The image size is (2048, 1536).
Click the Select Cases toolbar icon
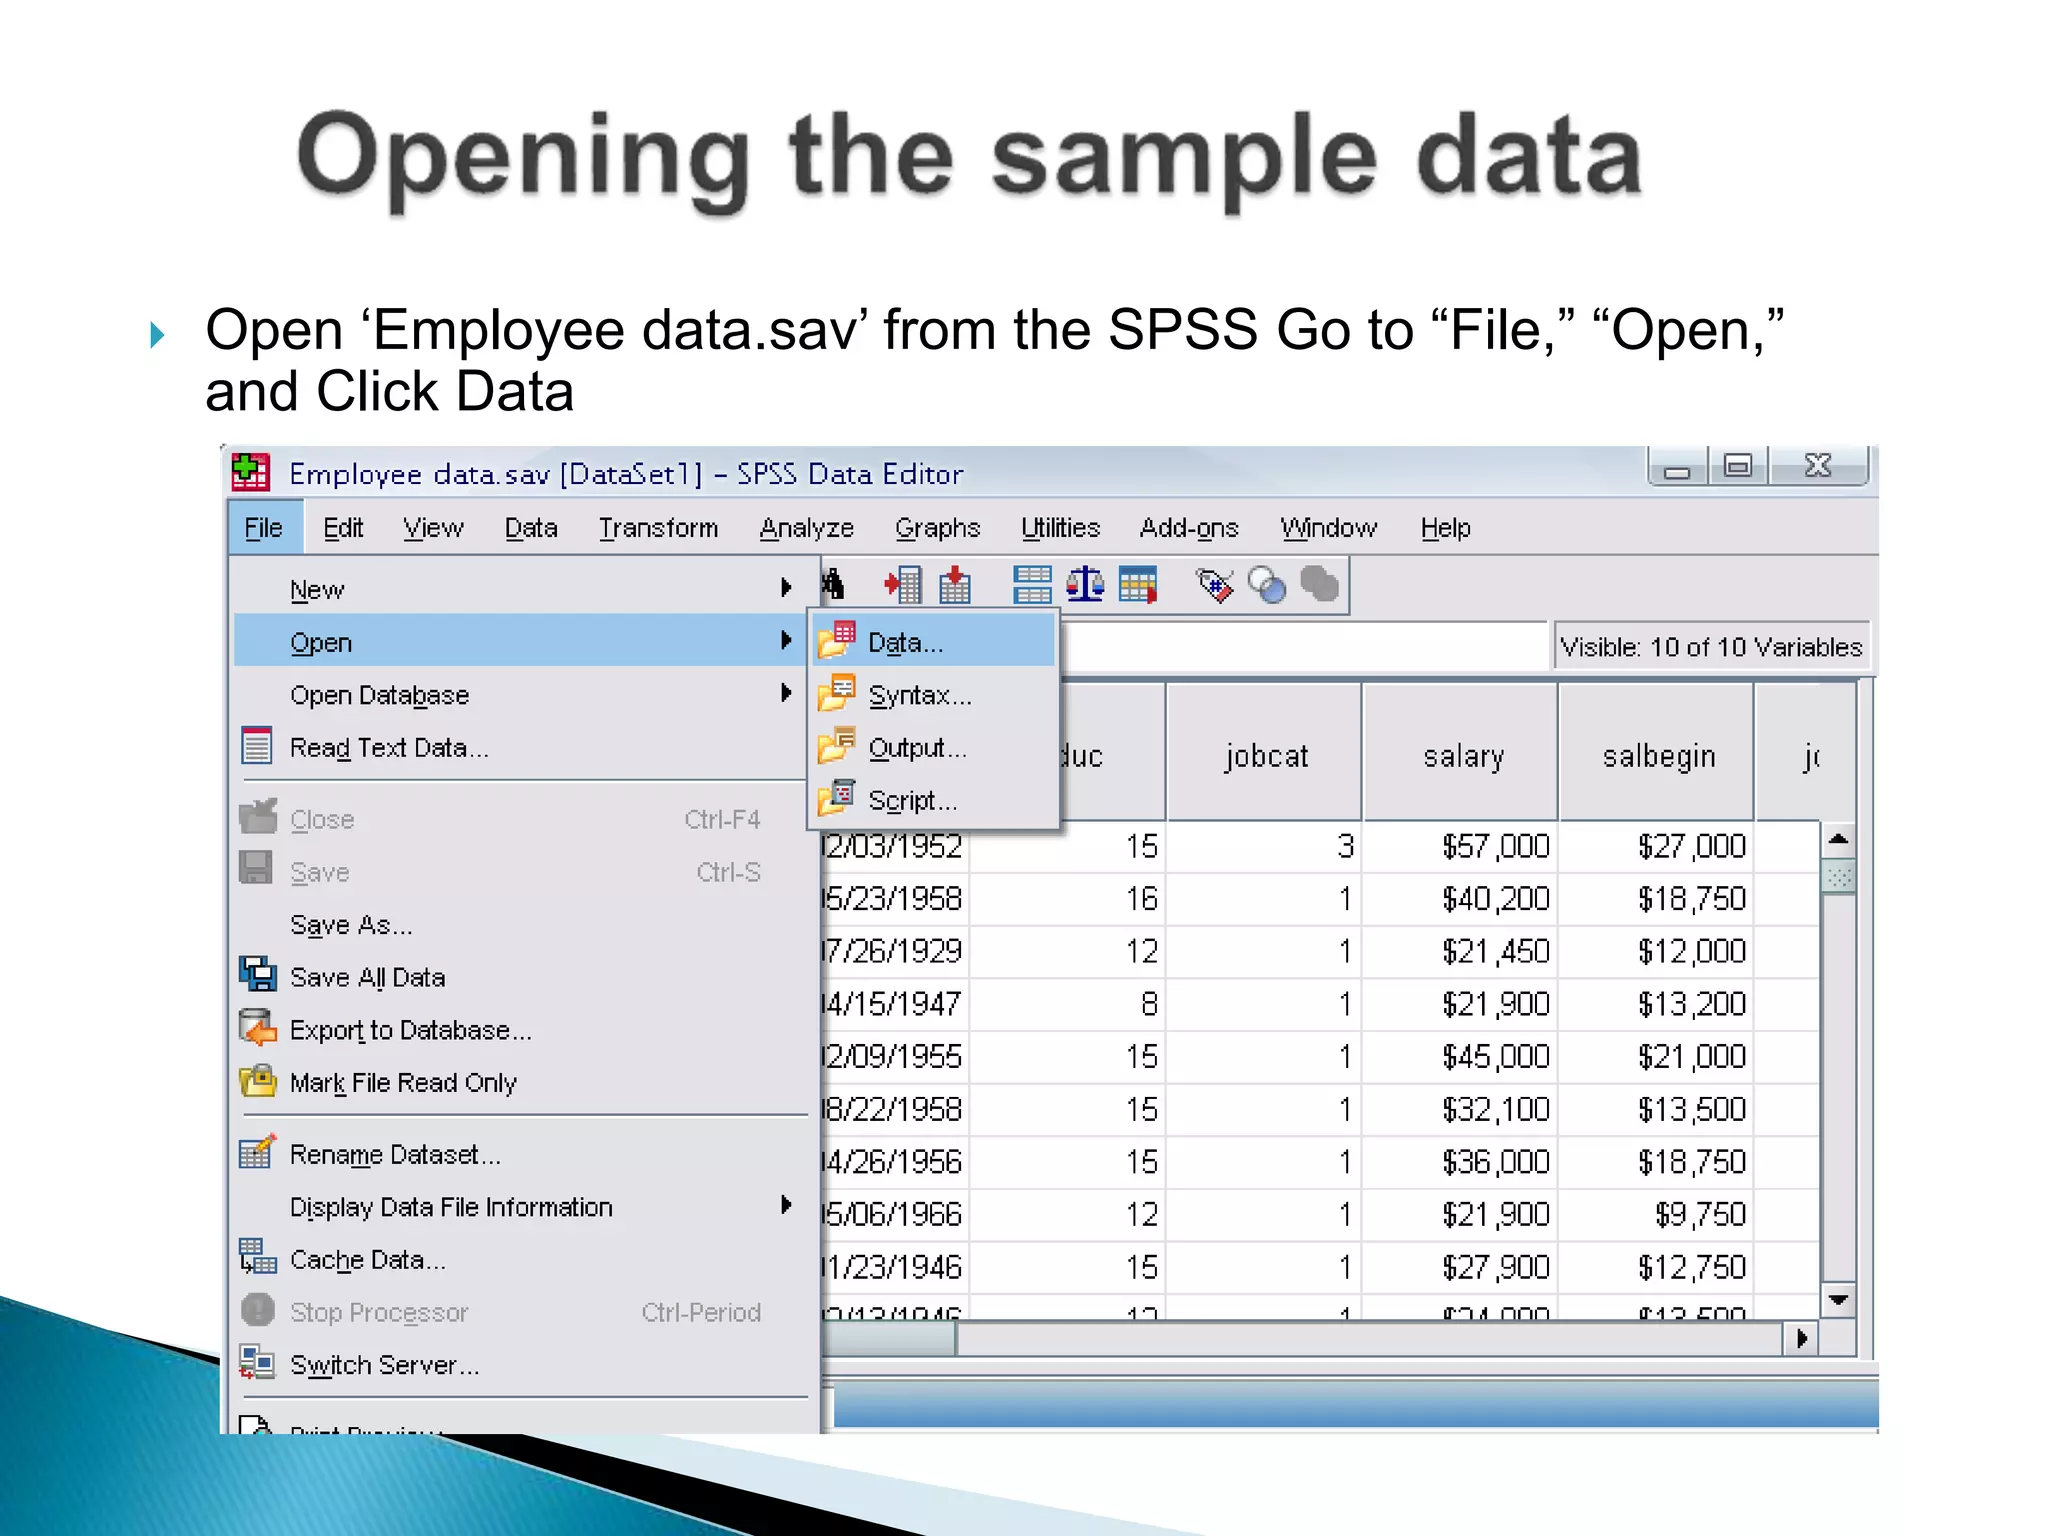1138,585
